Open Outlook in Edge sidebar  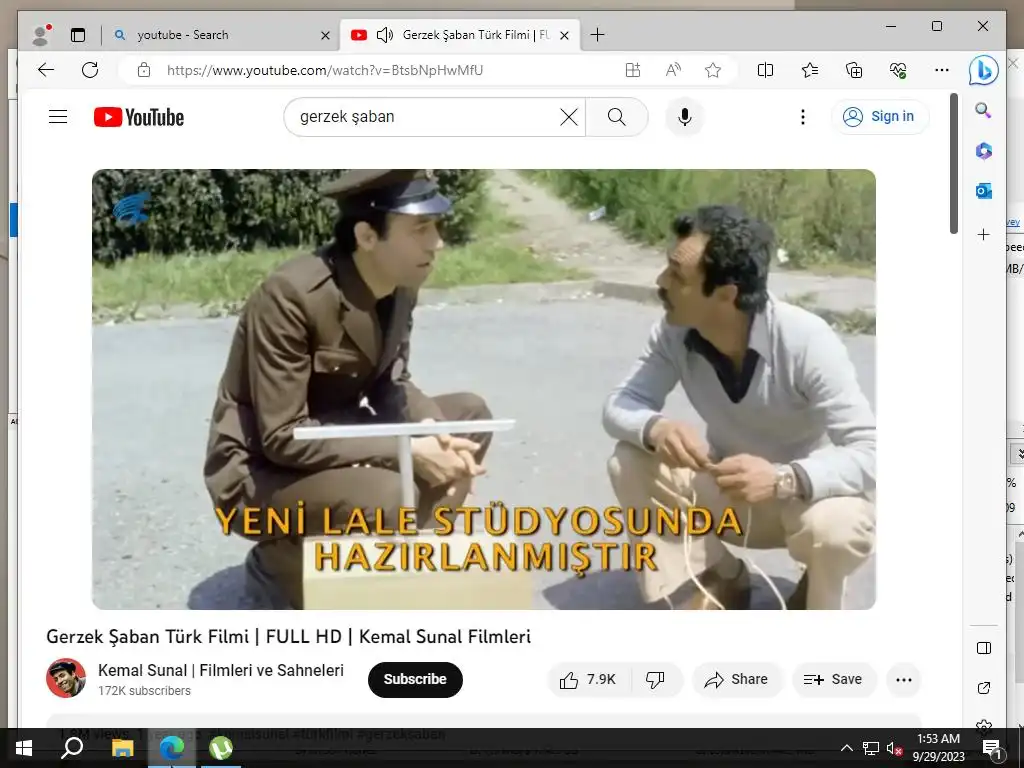pos(984,191)
